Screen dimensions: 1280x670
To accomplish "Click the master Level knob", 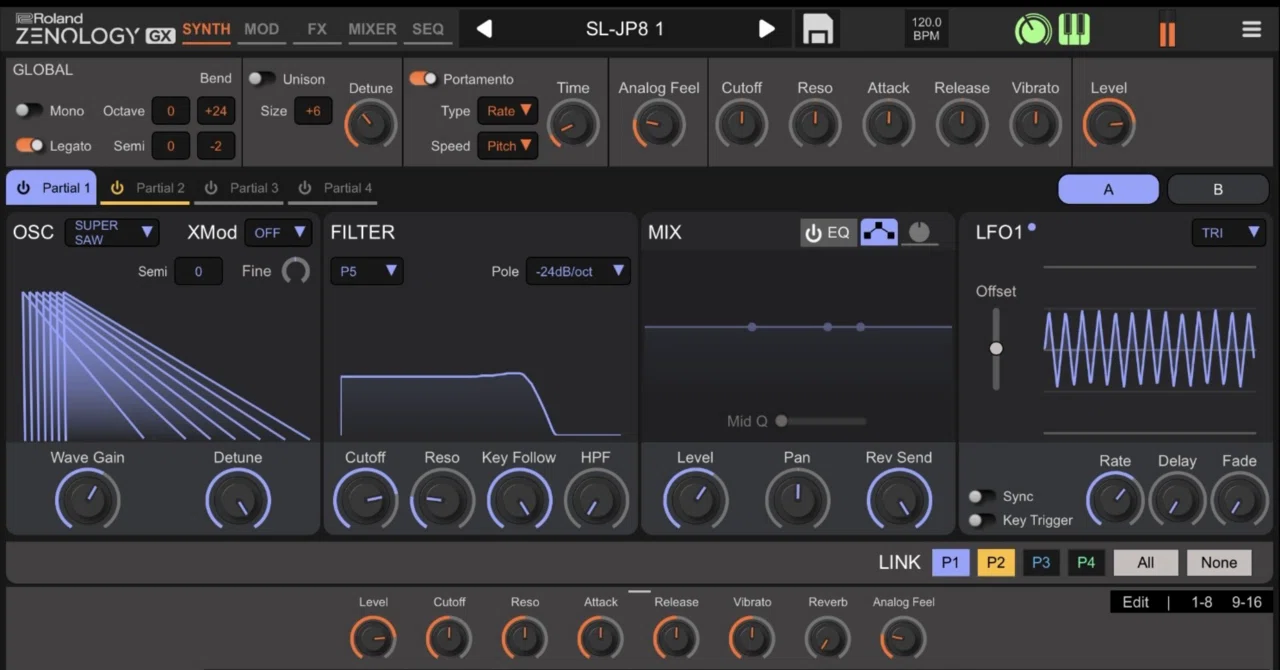I will (x=1108, y=124).
